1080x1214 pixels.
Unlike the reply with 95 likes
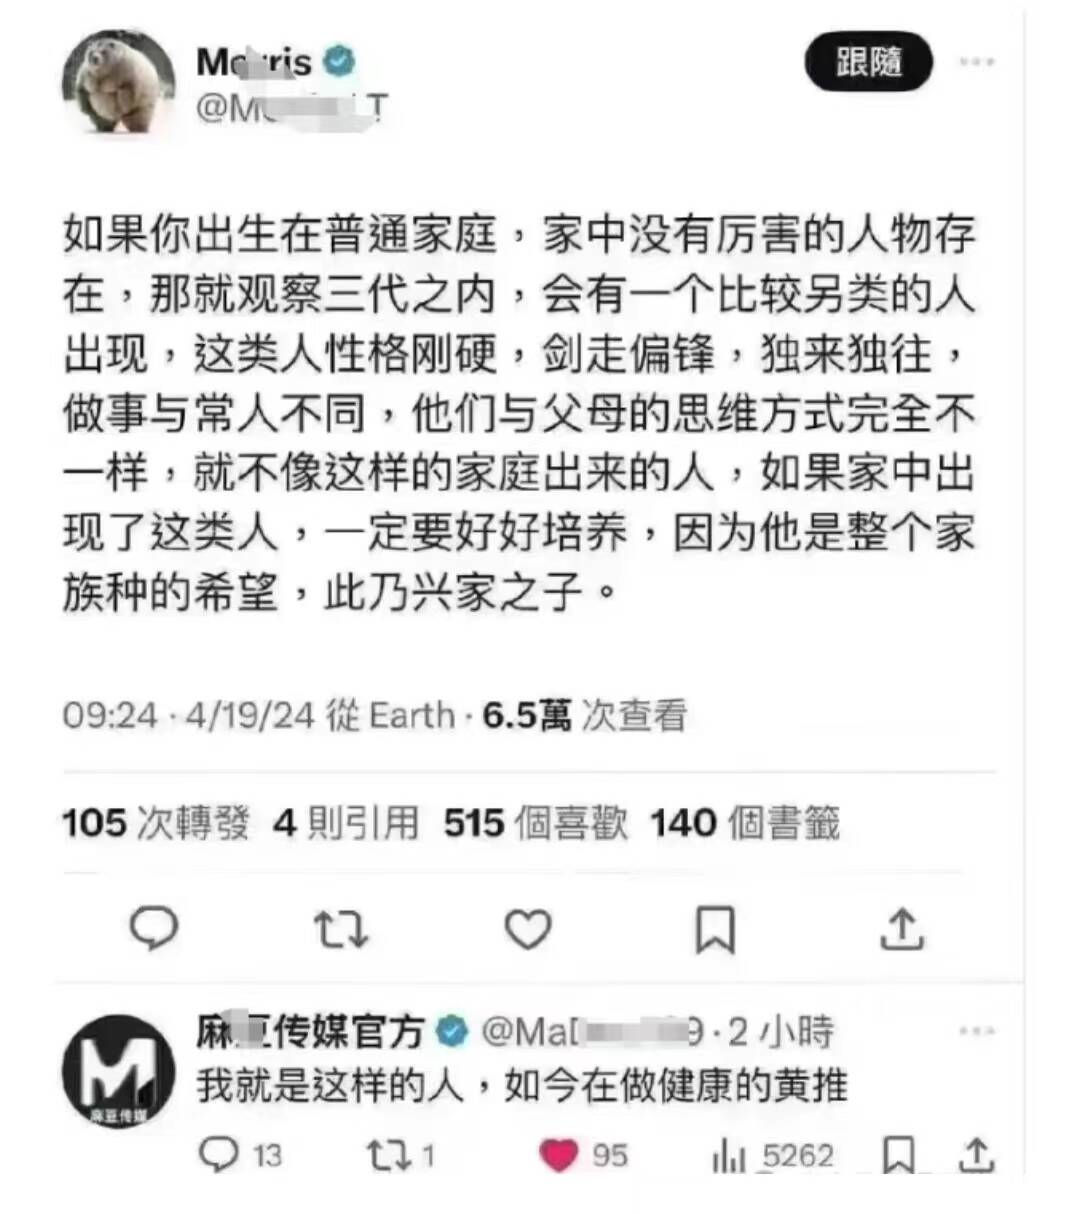click(x=584, y=1155)
